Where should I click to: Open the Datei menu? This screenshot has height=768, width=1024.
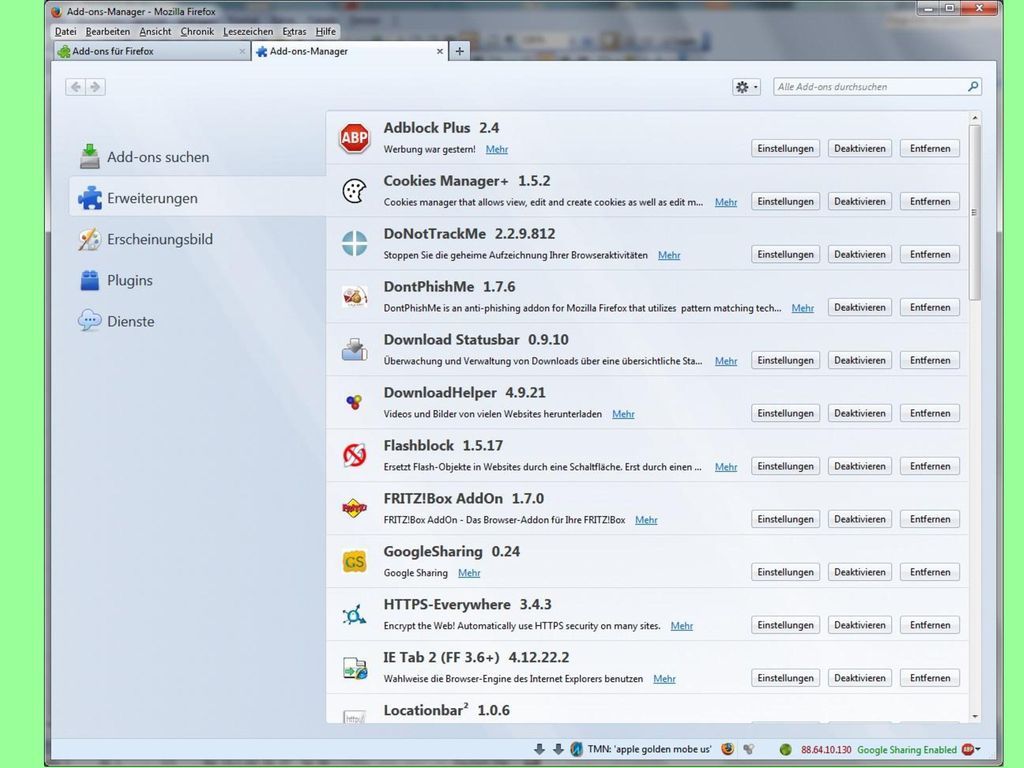65,31
